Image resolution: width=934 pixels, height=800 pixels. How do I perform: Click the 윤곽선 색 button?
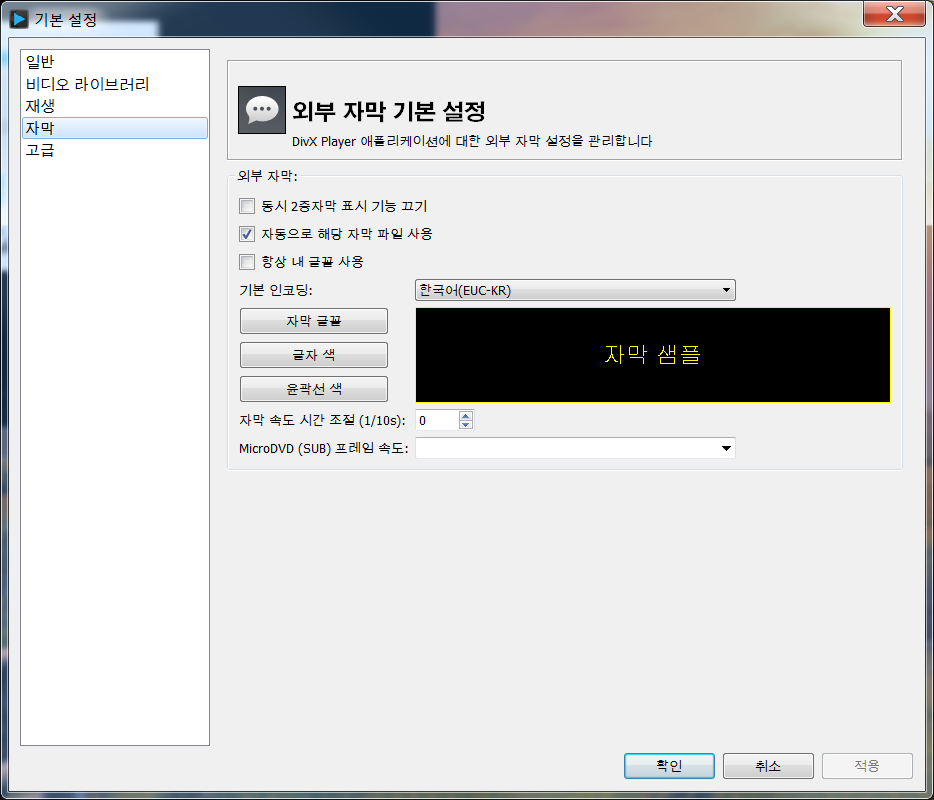click(313, 389)
